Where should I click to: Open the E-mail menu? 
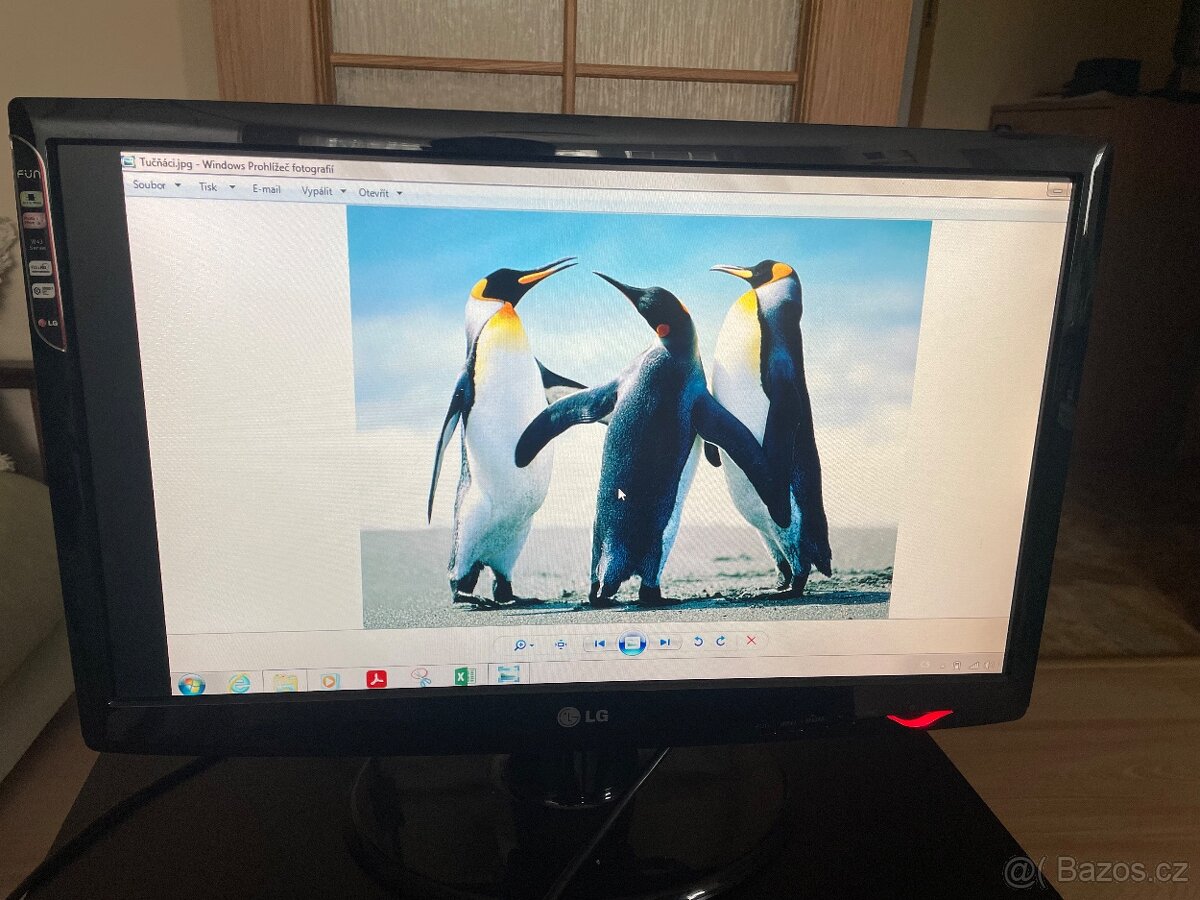266,188
